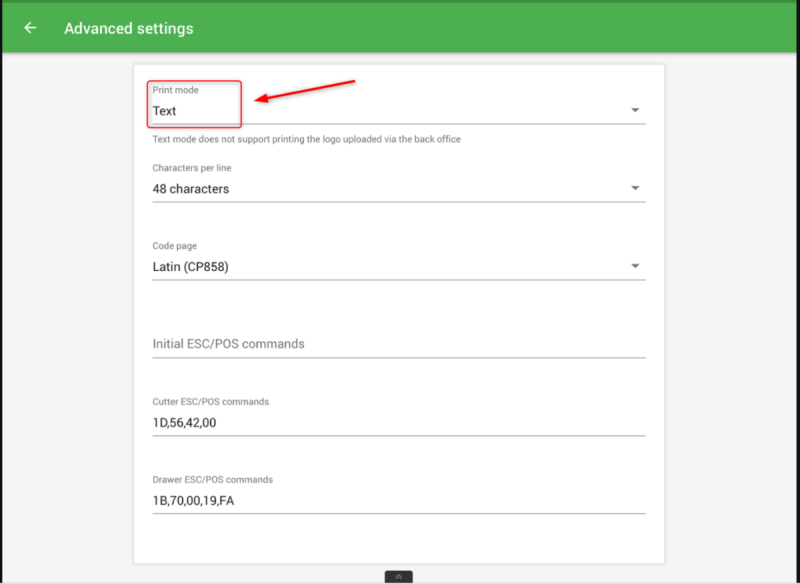
Task: Click the '48 characters' selection
Action: coord(191,189)
